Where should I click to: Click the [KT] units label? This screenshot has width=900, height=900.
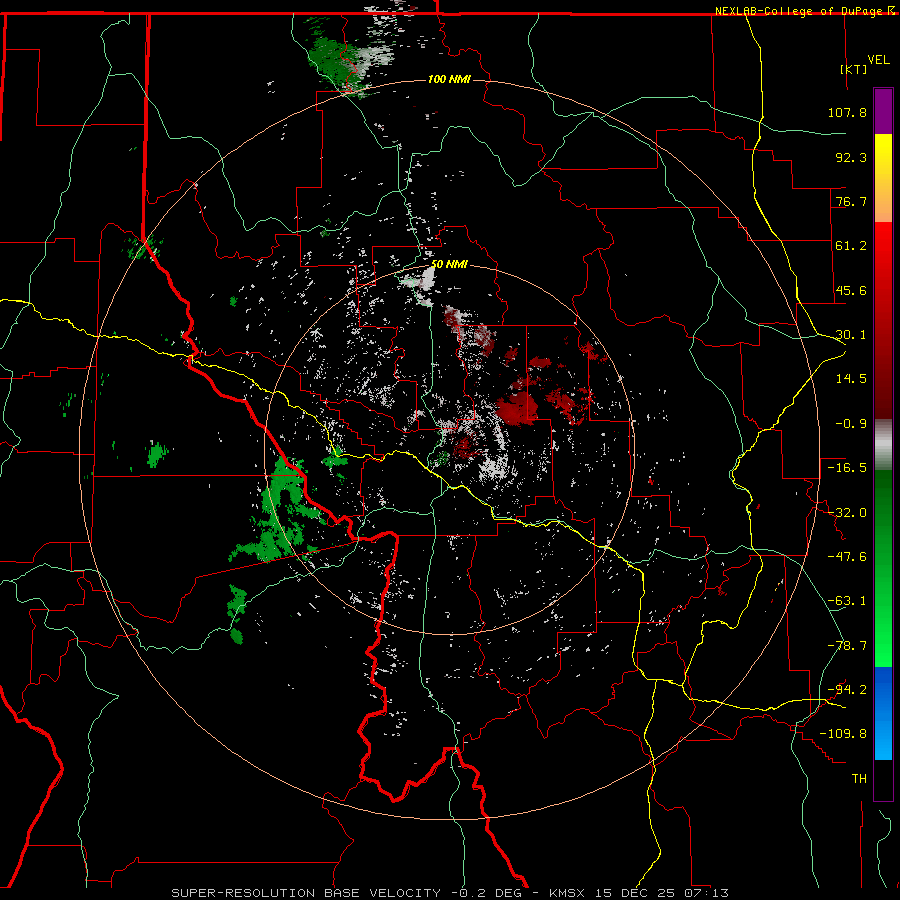(854, 69)
